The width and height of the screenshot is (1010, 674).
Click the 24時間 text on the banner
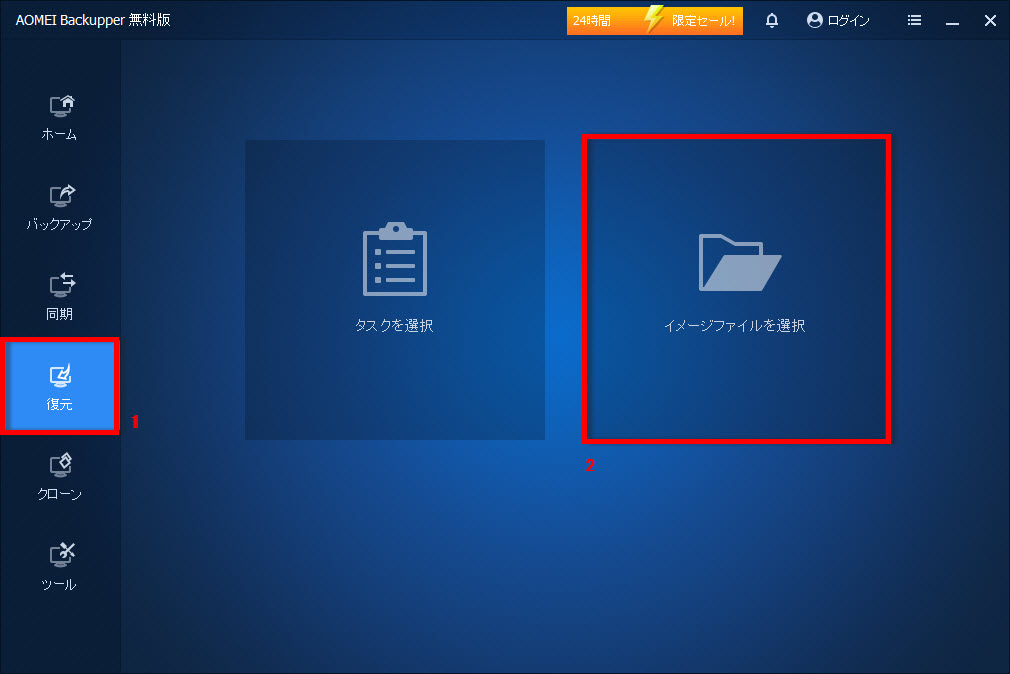pyautogui.click(x=591, y=20)
